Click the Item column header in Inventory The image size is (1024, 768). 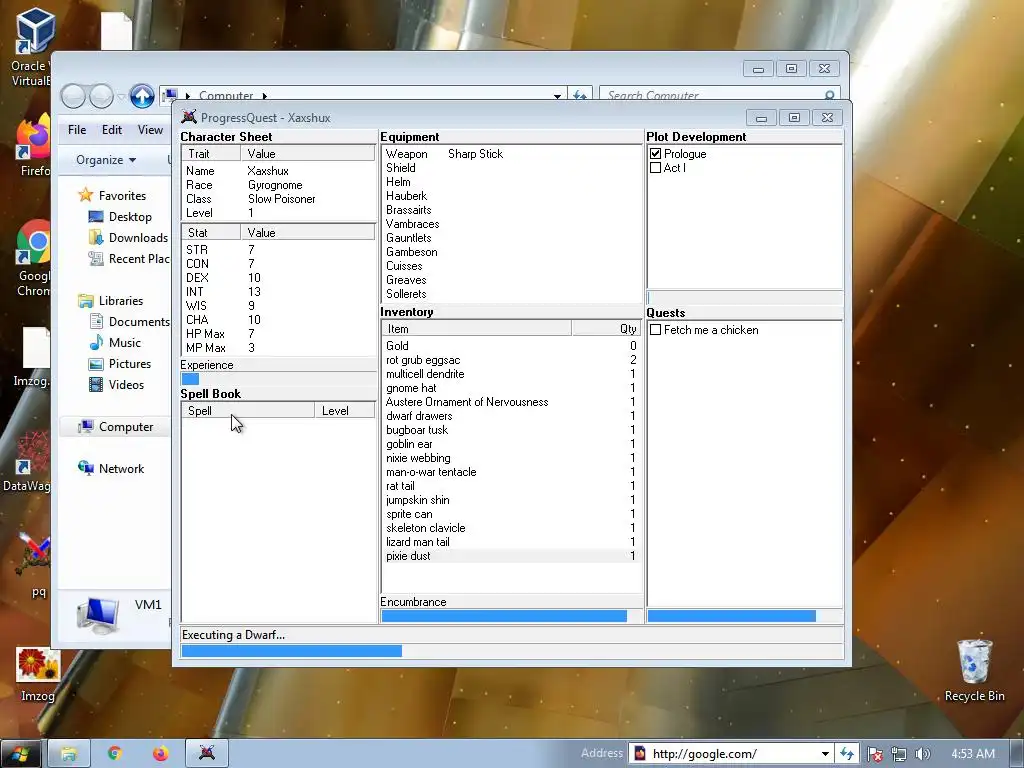477,328
